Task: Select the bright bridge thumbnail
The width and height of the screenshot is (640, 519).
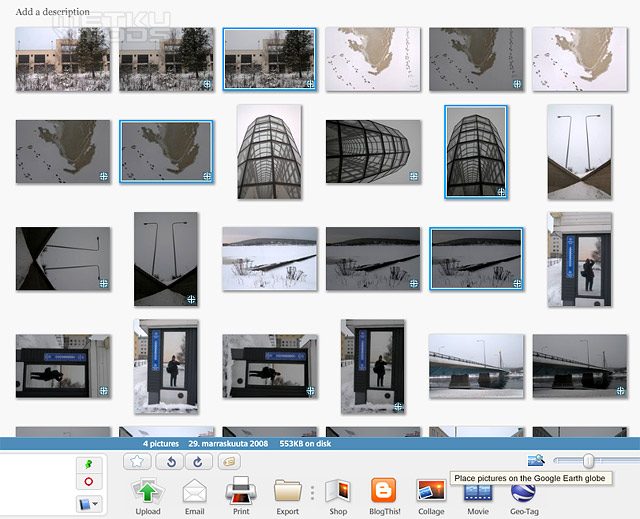Action: [x=476, y=366]
